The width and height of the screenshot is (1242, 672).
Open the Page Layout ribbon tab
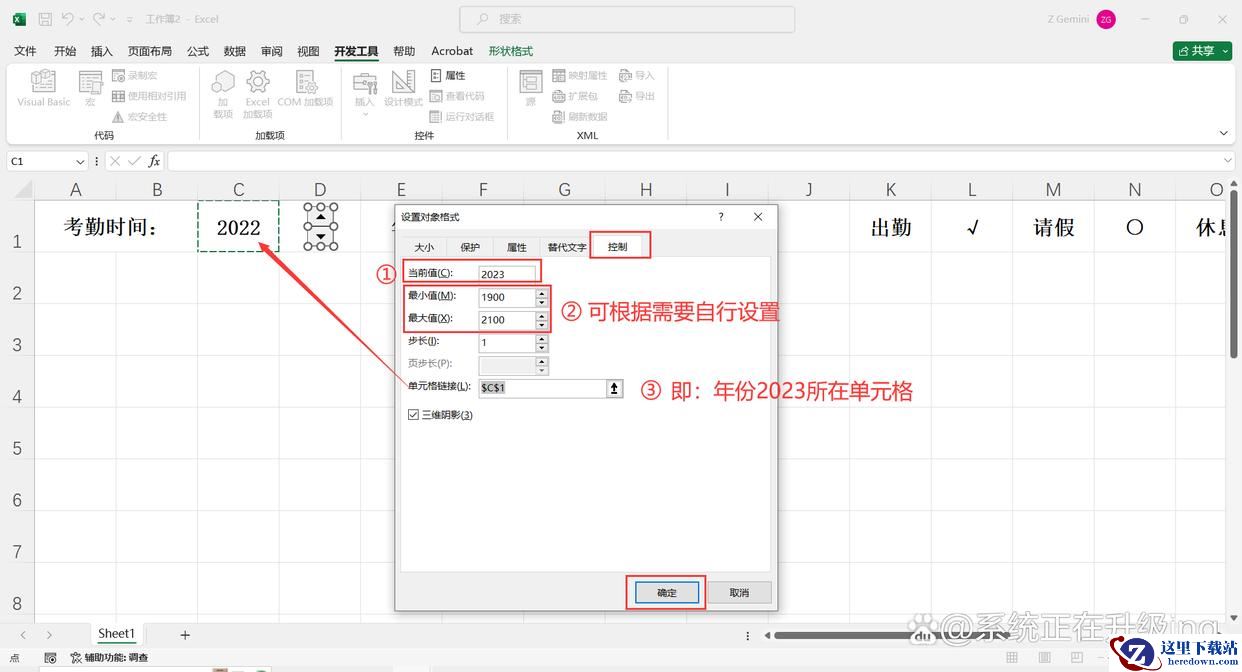pos(149,51)
